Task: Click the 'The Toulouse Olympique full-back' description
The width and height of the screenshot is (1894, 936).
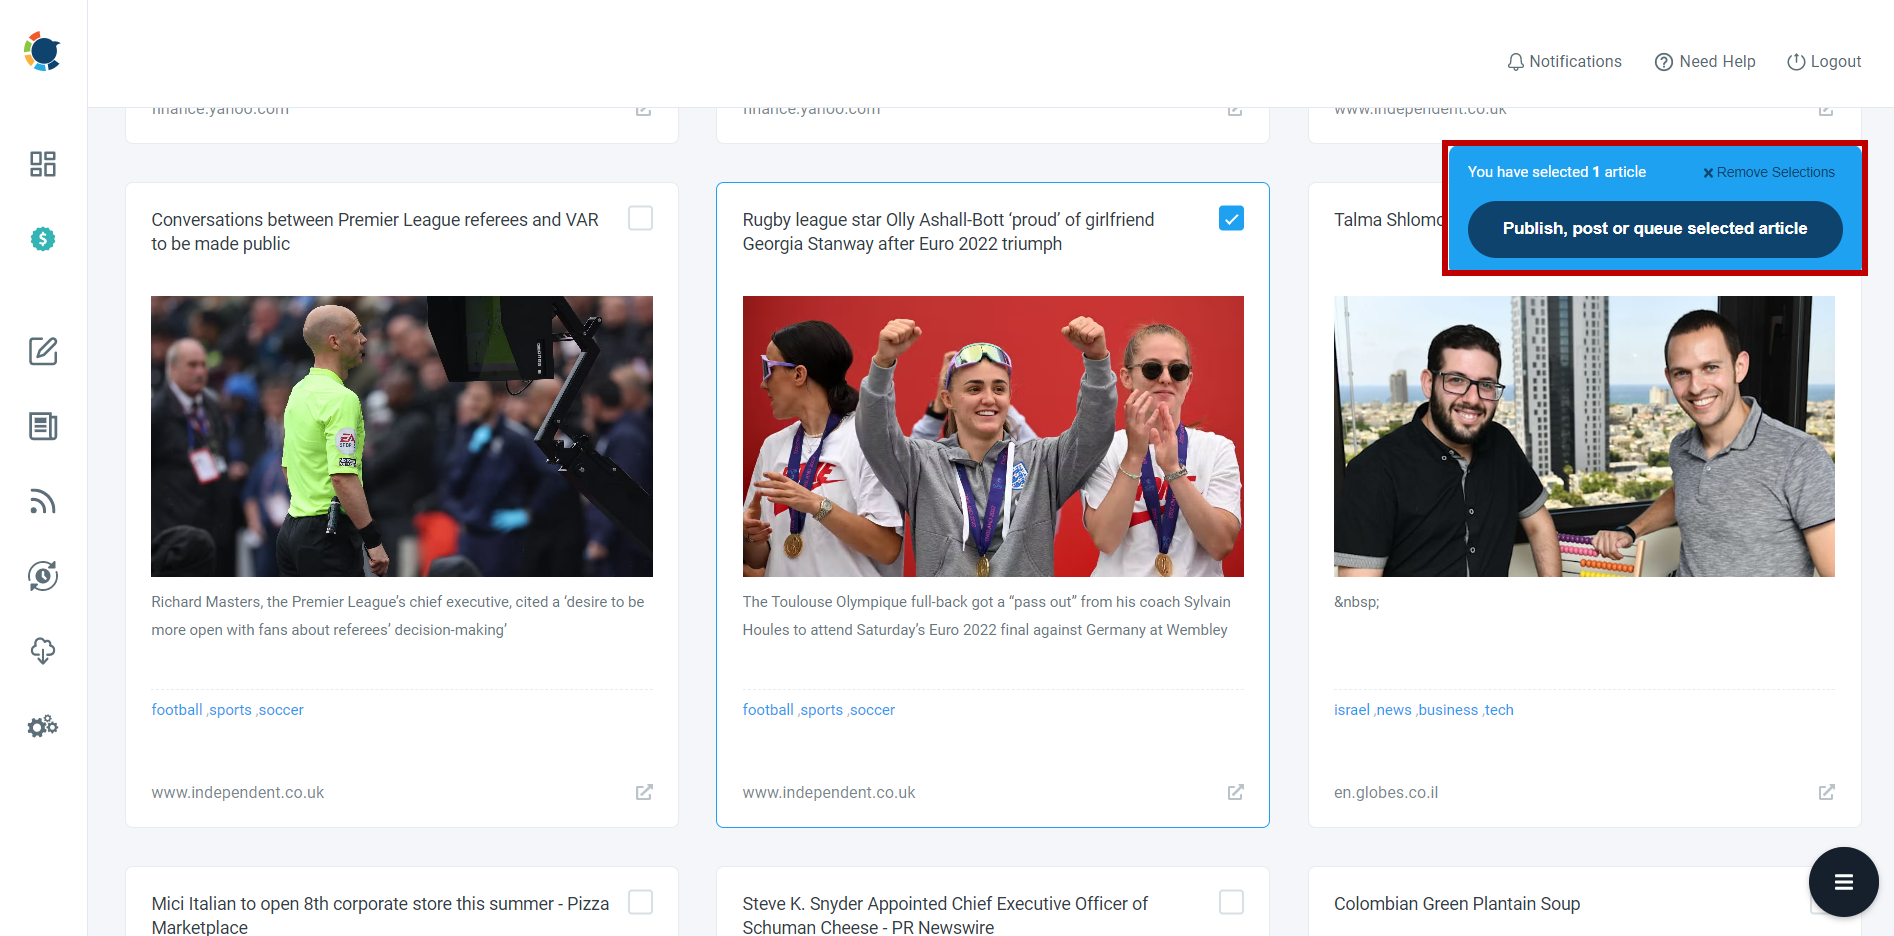Action: (x=987, y=616)
